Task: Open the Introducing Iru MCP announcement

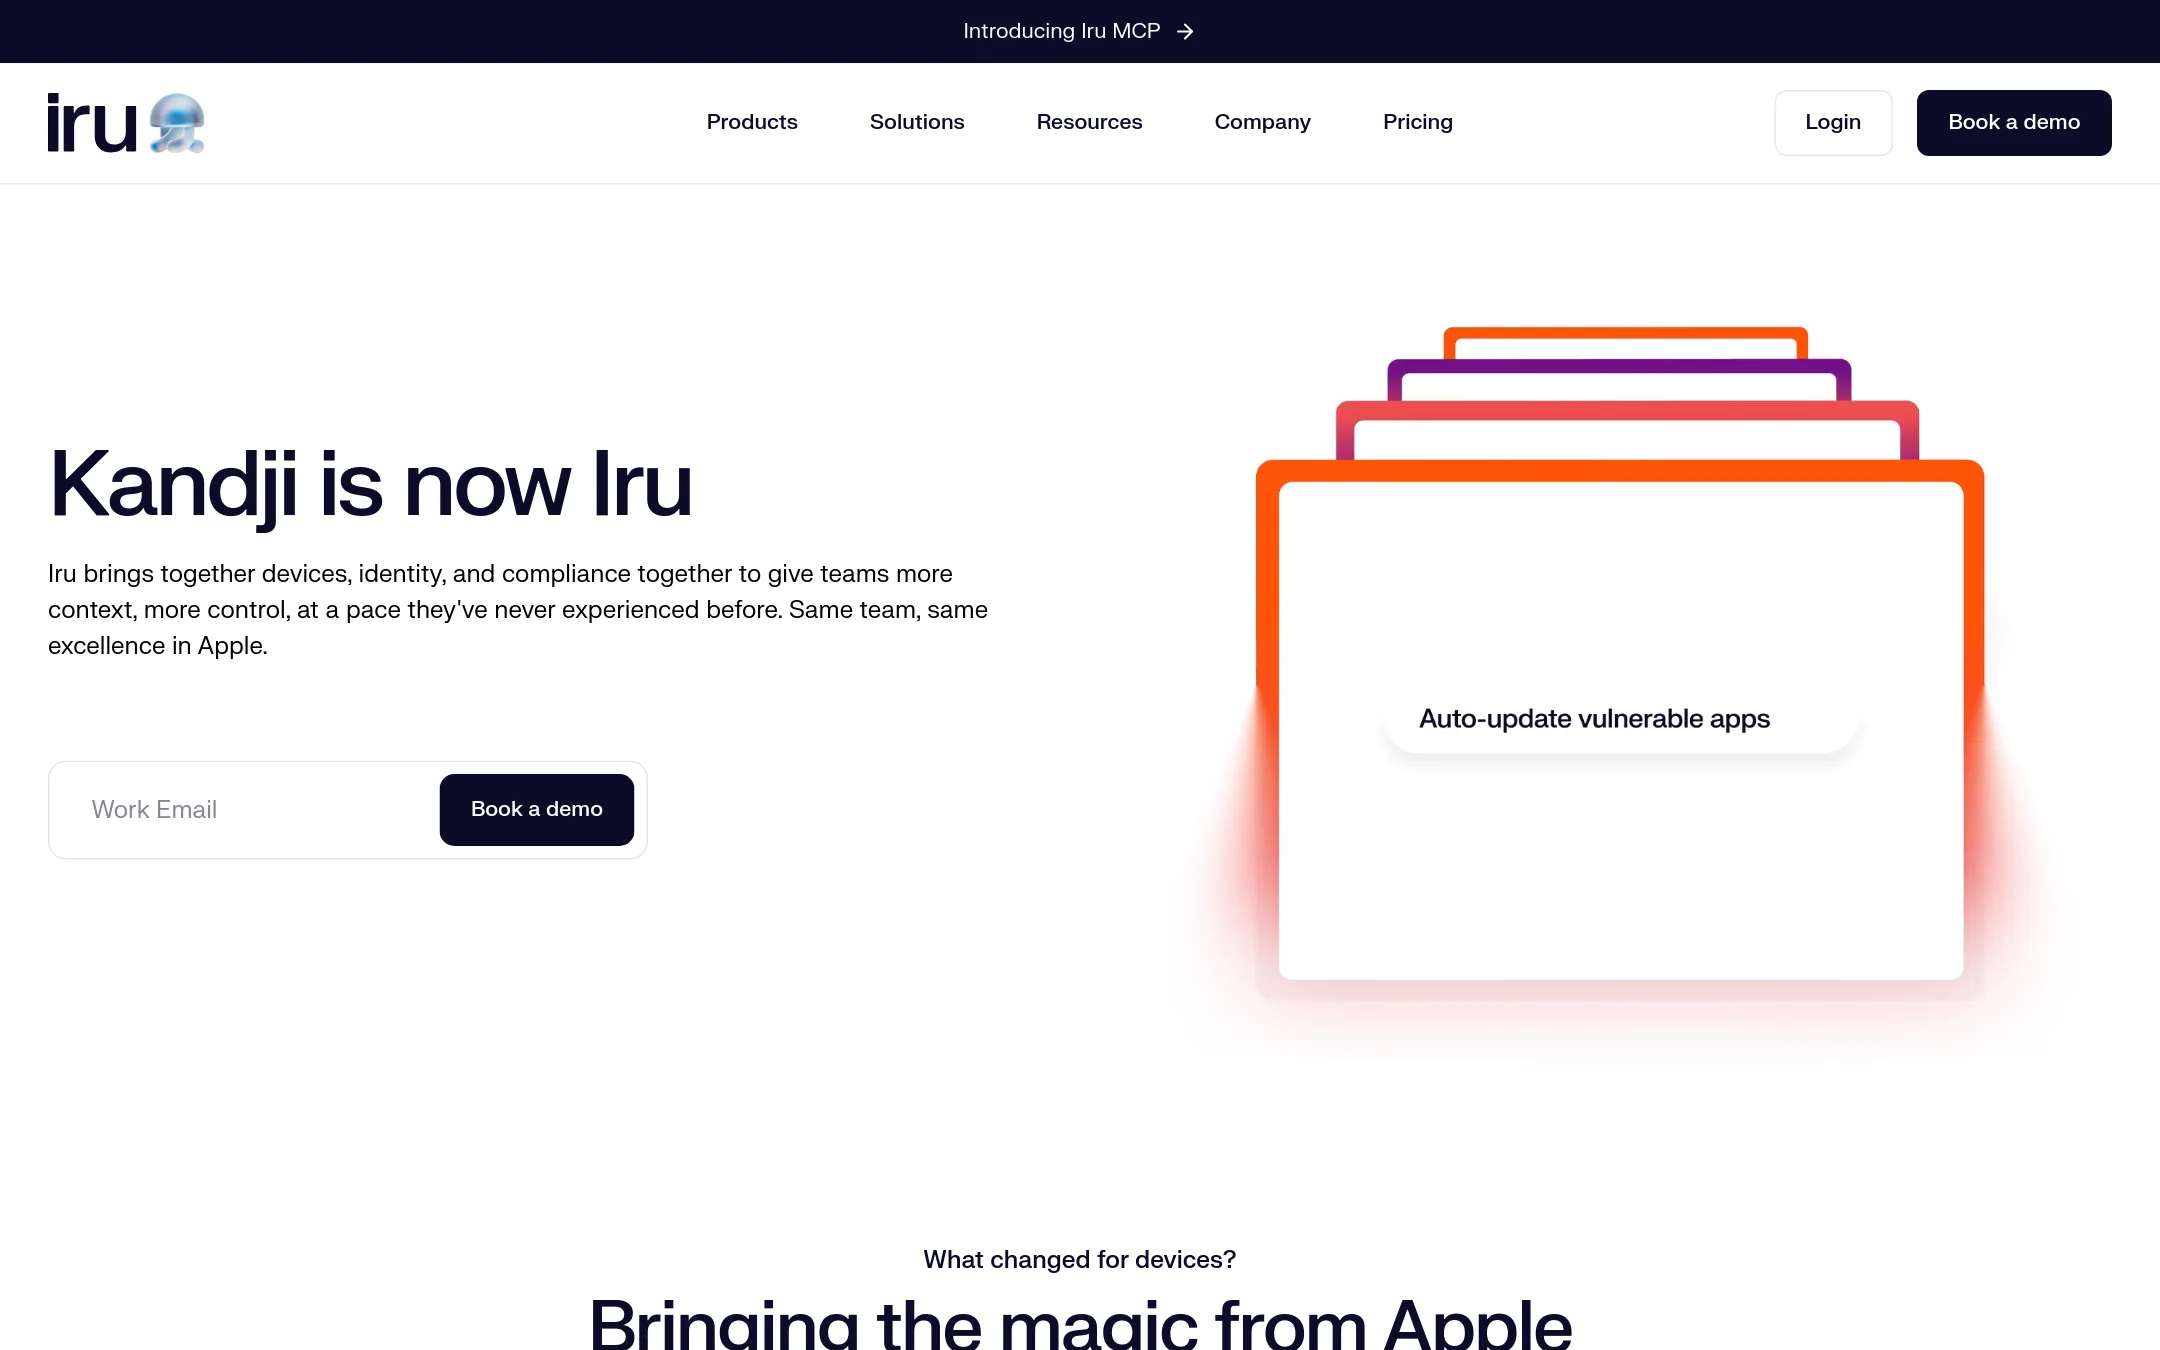Action: tap(1079, 31)
